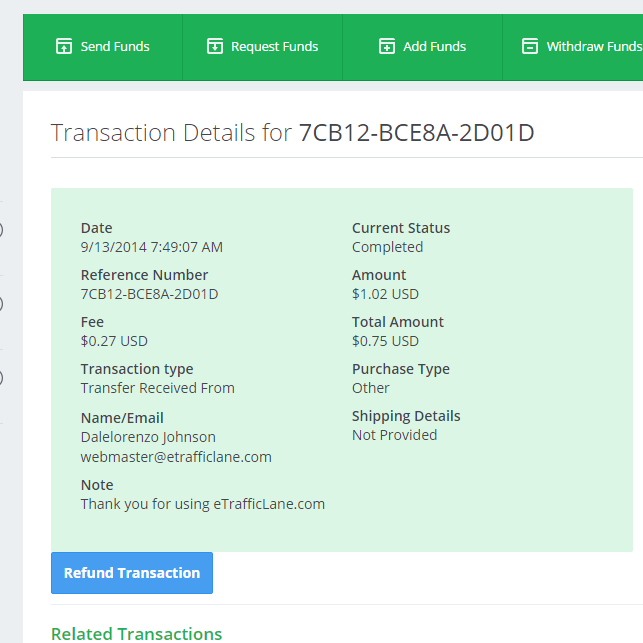
Task: Click the Reference Number value 7CB12-BCE8A-2D01D
Action: tap(150, 294)
